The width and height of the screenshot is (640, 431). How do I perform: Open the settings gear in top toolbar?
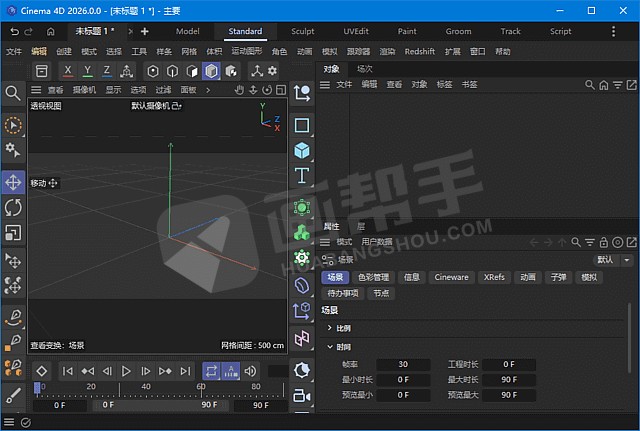click(272, 71)
